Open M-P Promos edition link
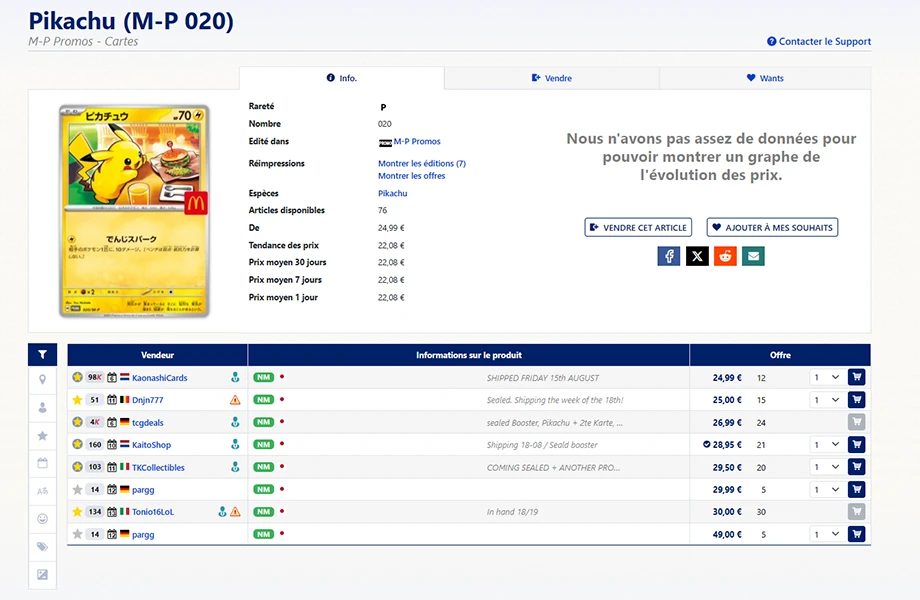920x600 pixels. (x=417, y=141)
